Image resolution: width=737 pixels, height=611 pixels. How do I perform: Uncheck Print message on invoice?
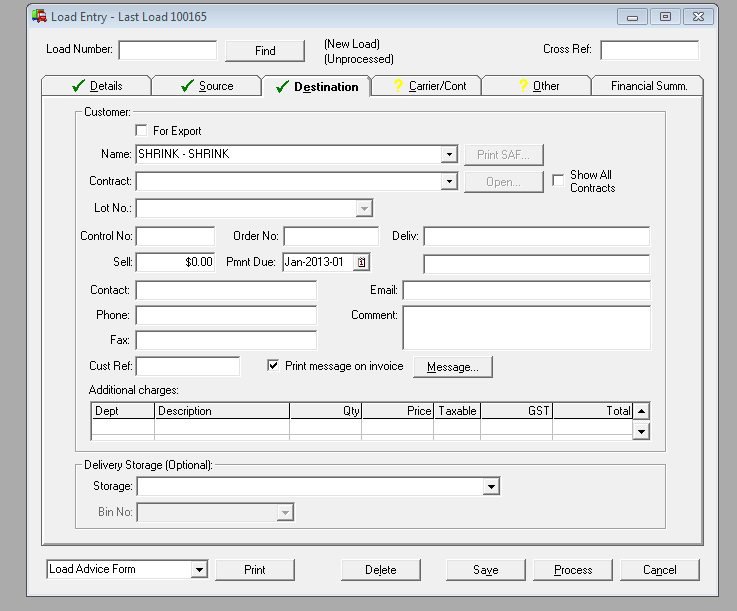[x=273, y=366]
